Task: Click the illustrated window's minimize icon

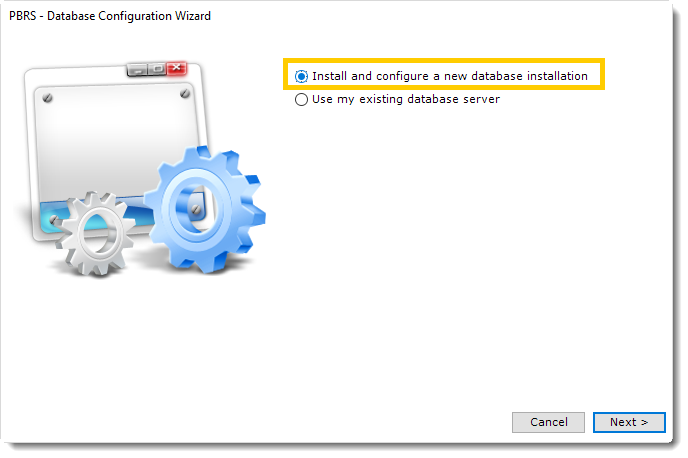Action: 137,70
